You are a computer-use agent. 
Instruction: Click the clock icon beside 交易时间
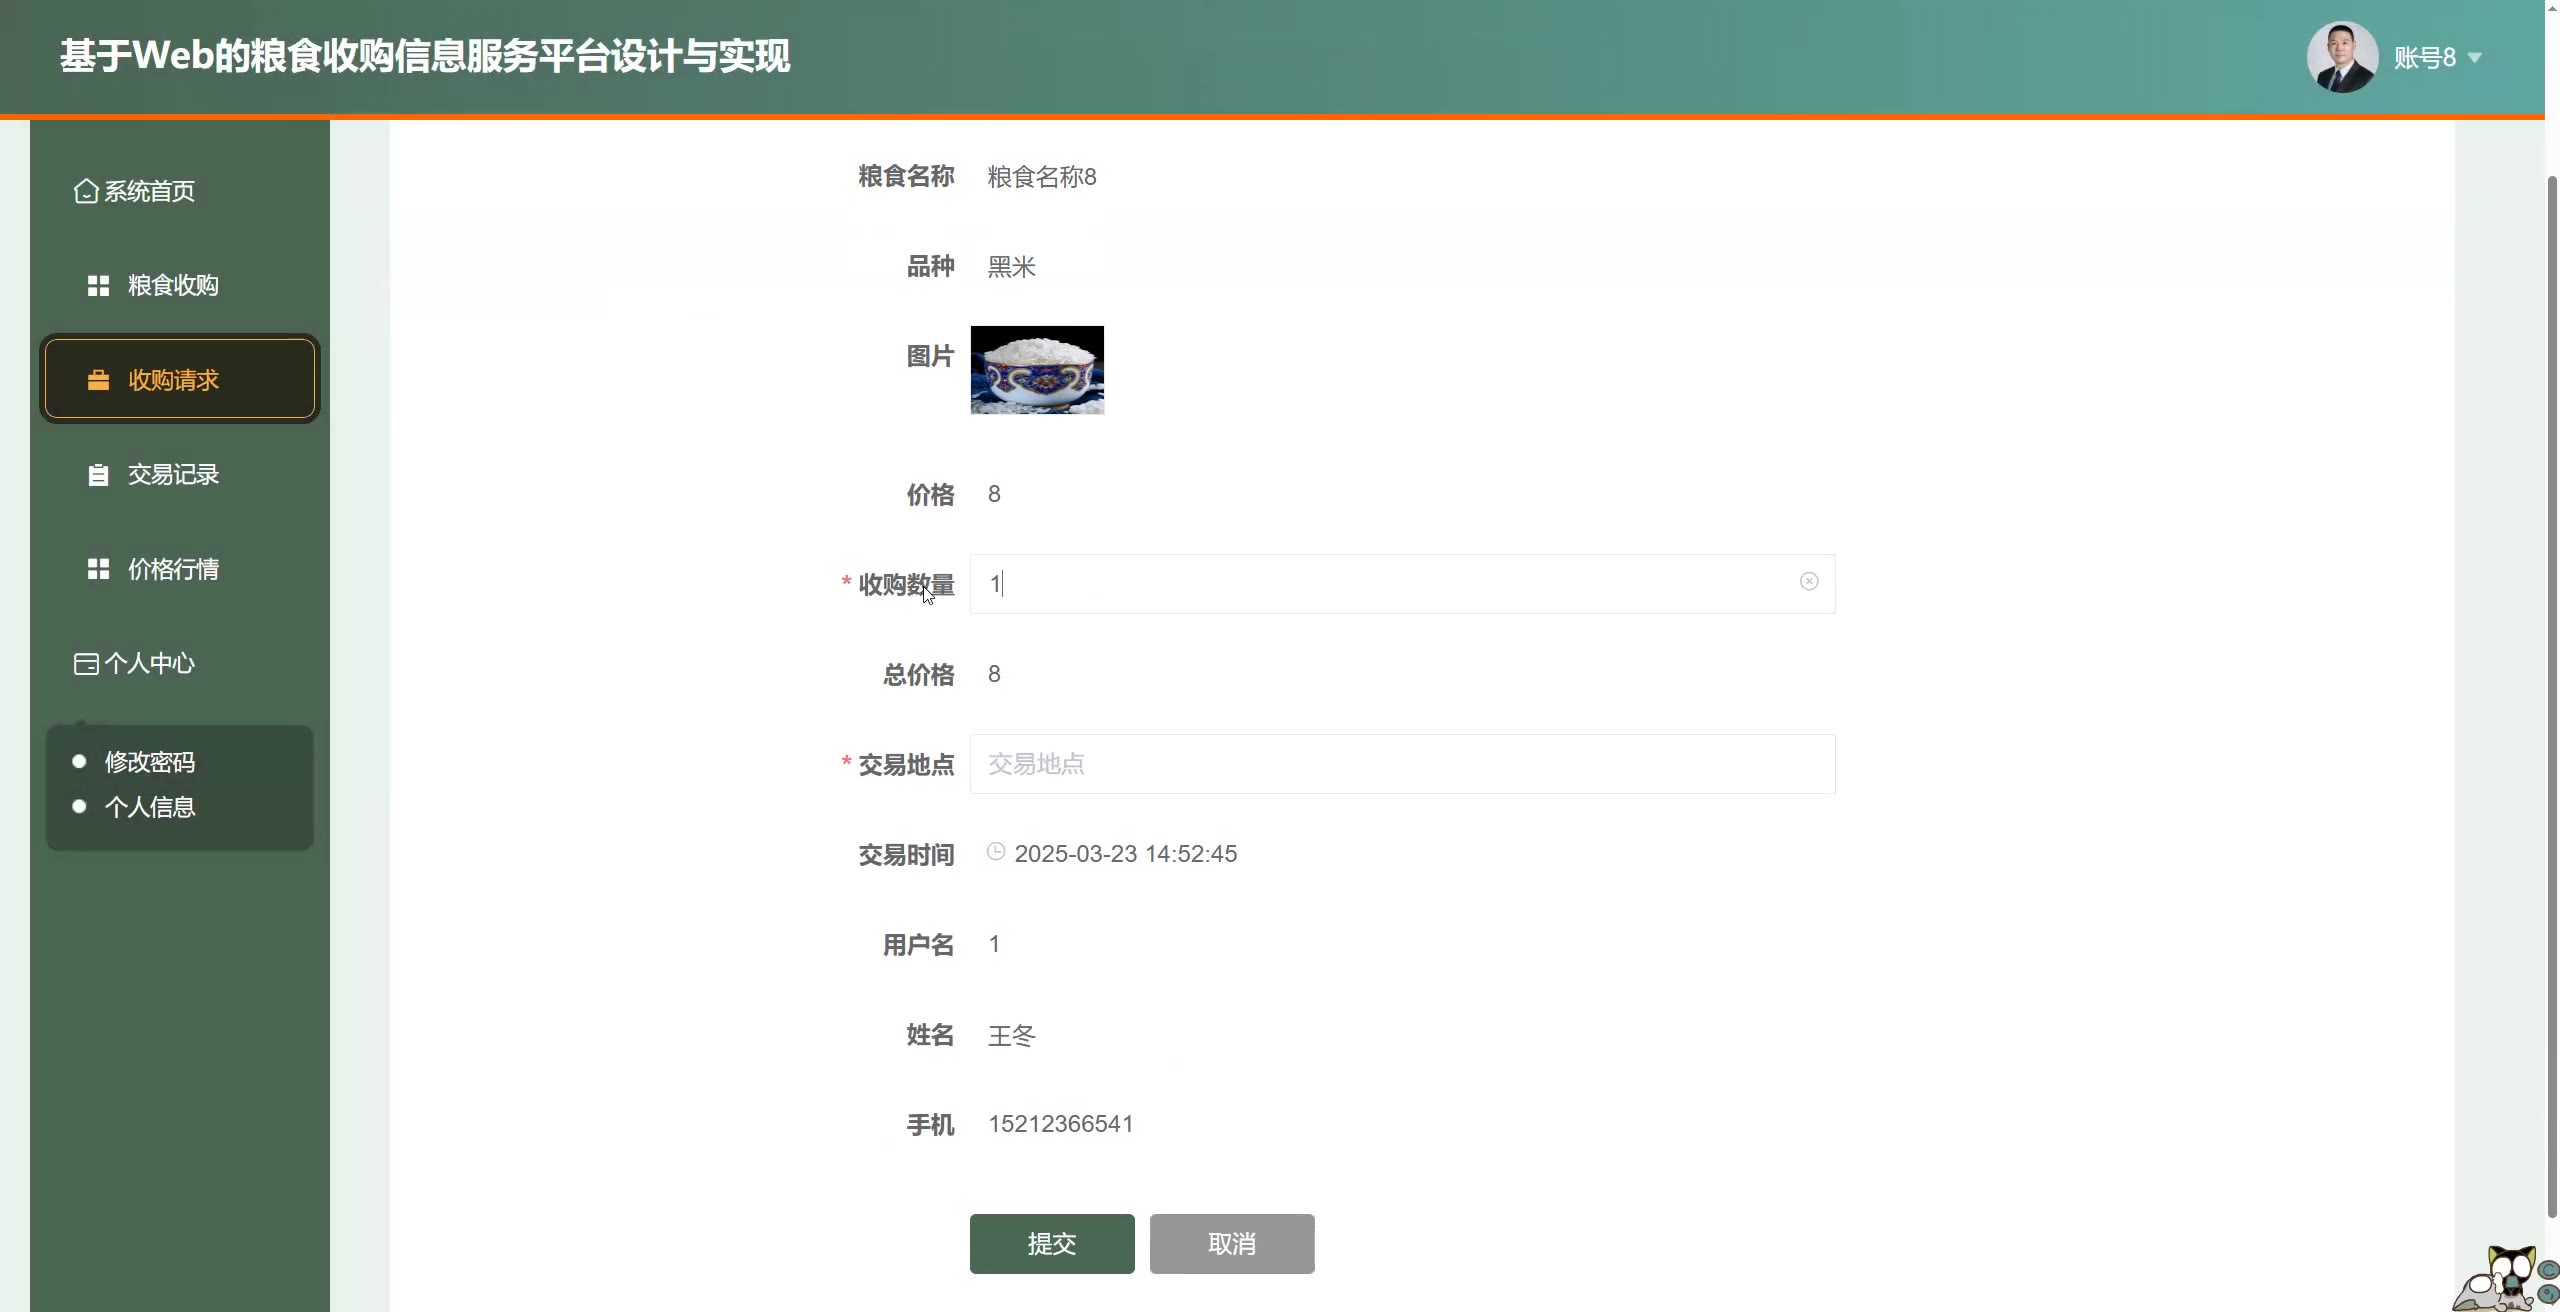pos(996,852)
